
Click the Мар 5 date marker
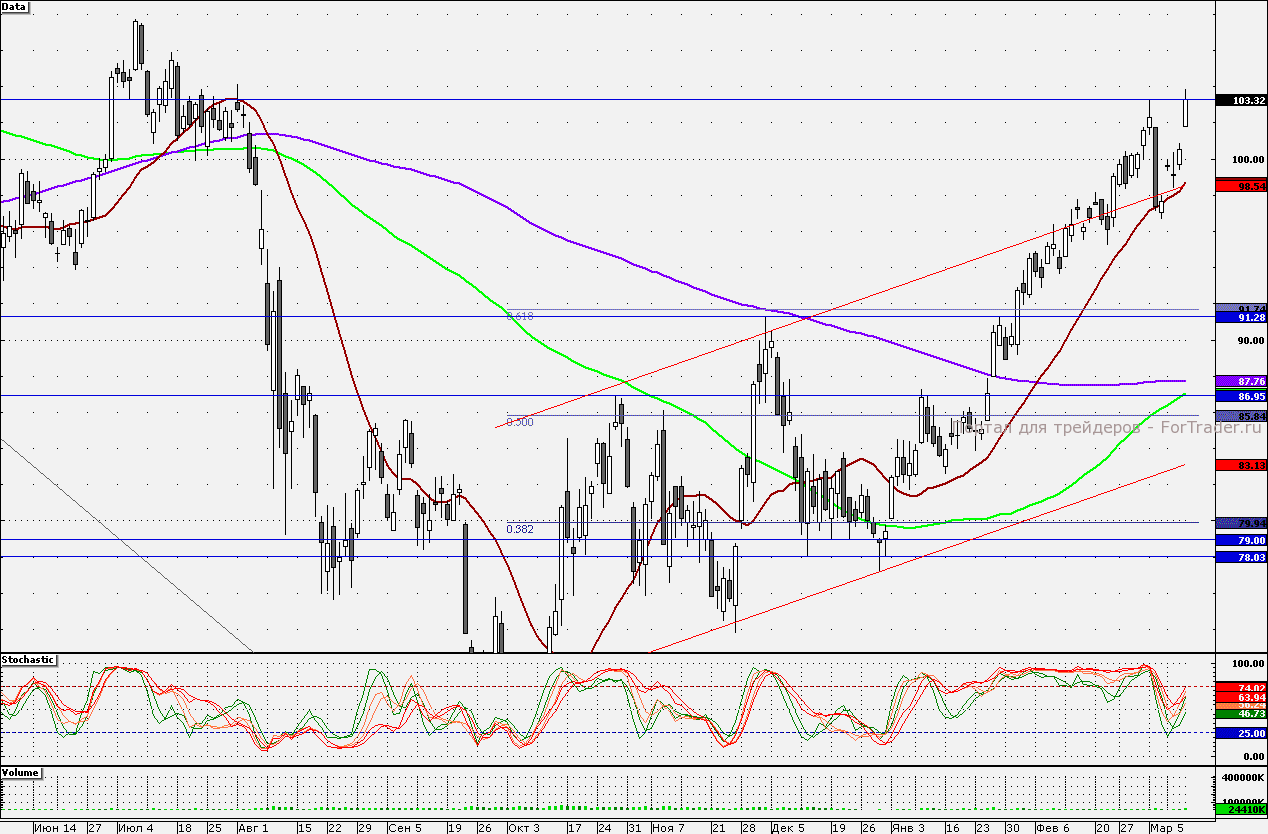[1166, 828]
